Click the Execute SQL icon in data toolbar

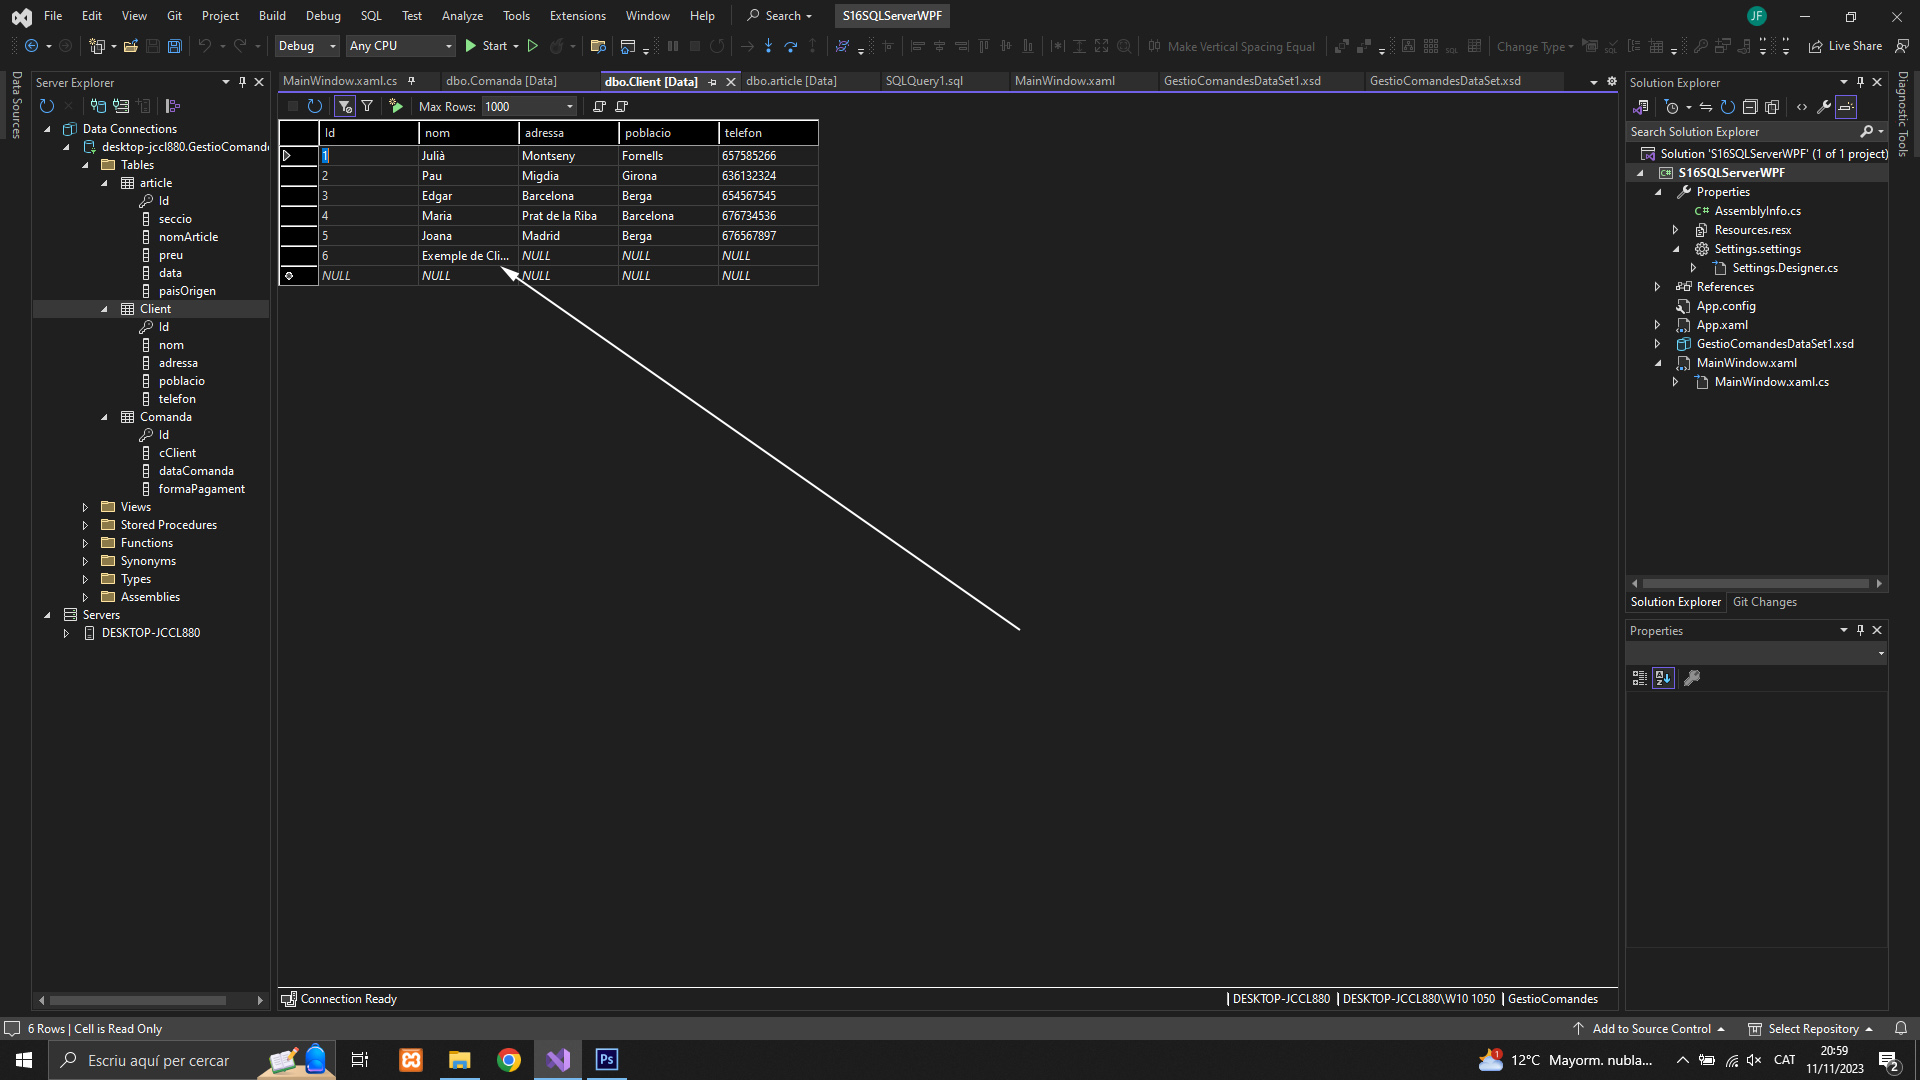(x=396, y=106)
